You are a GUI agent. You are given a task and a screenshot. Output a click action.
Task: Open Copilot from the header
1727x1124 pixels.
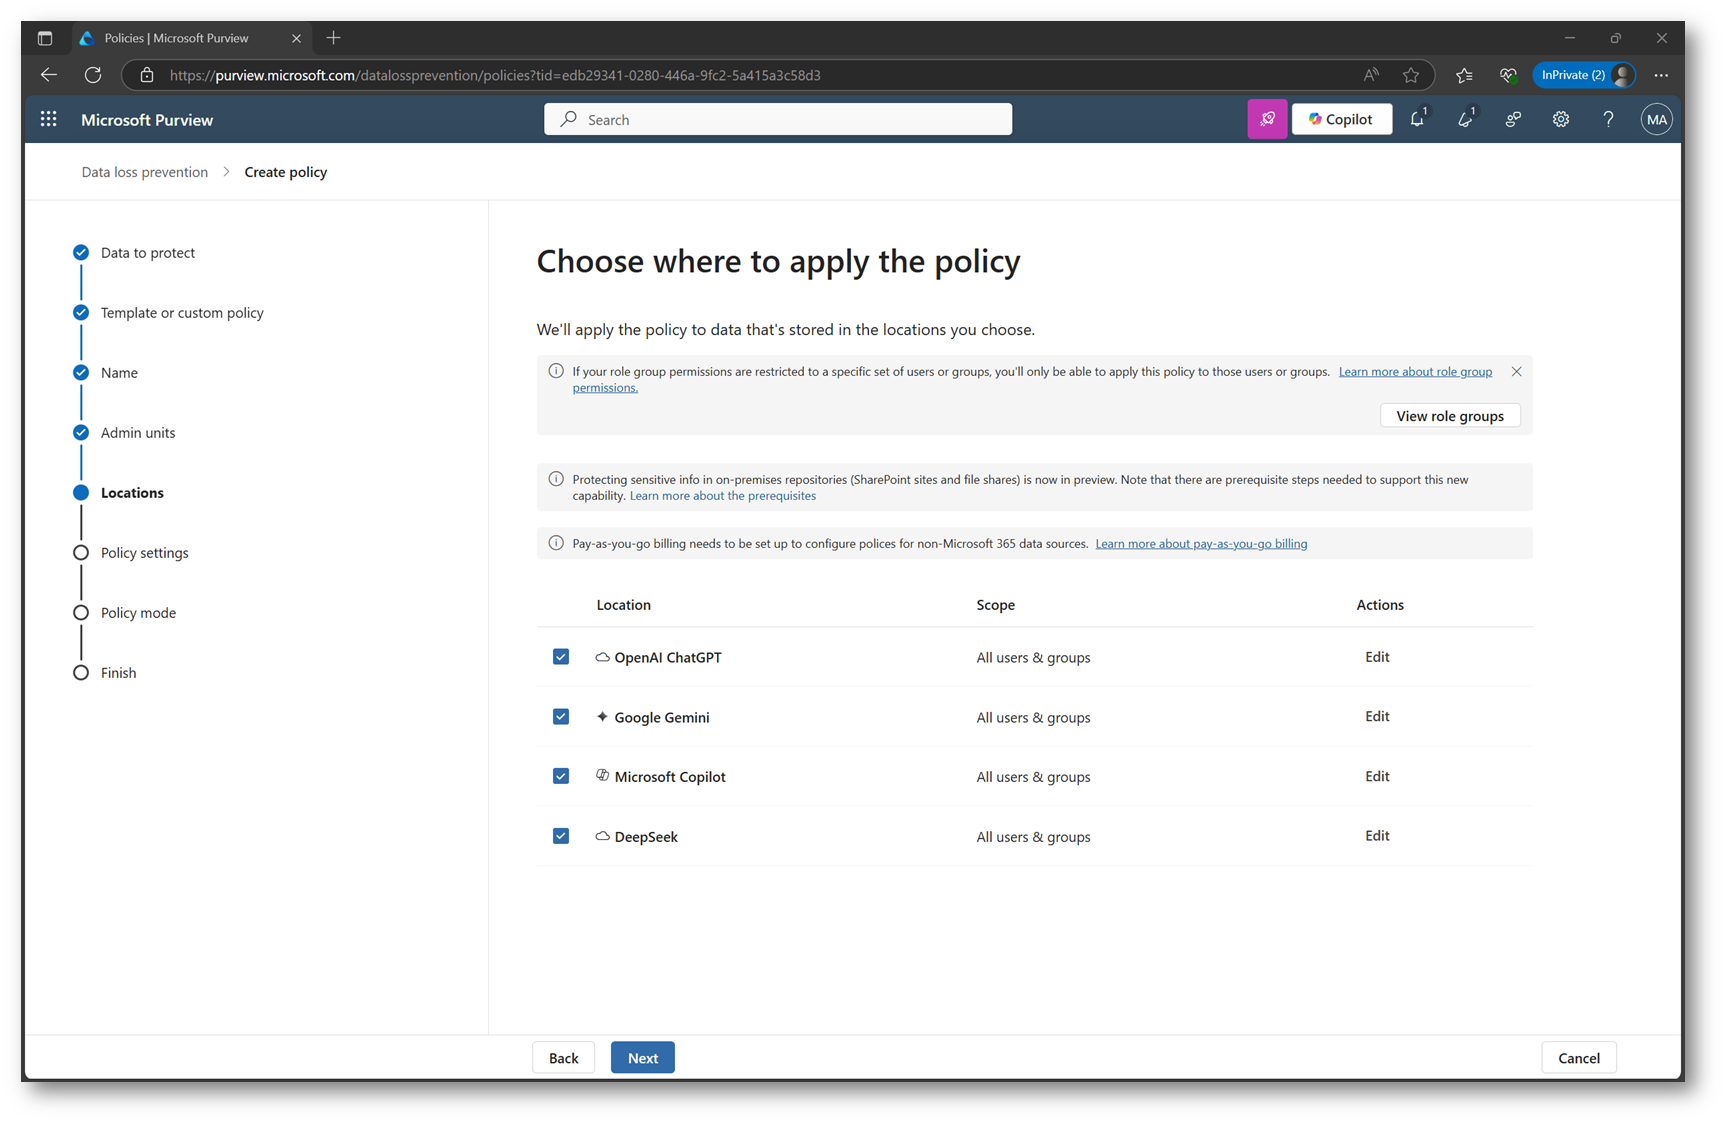click(1342, 119)
